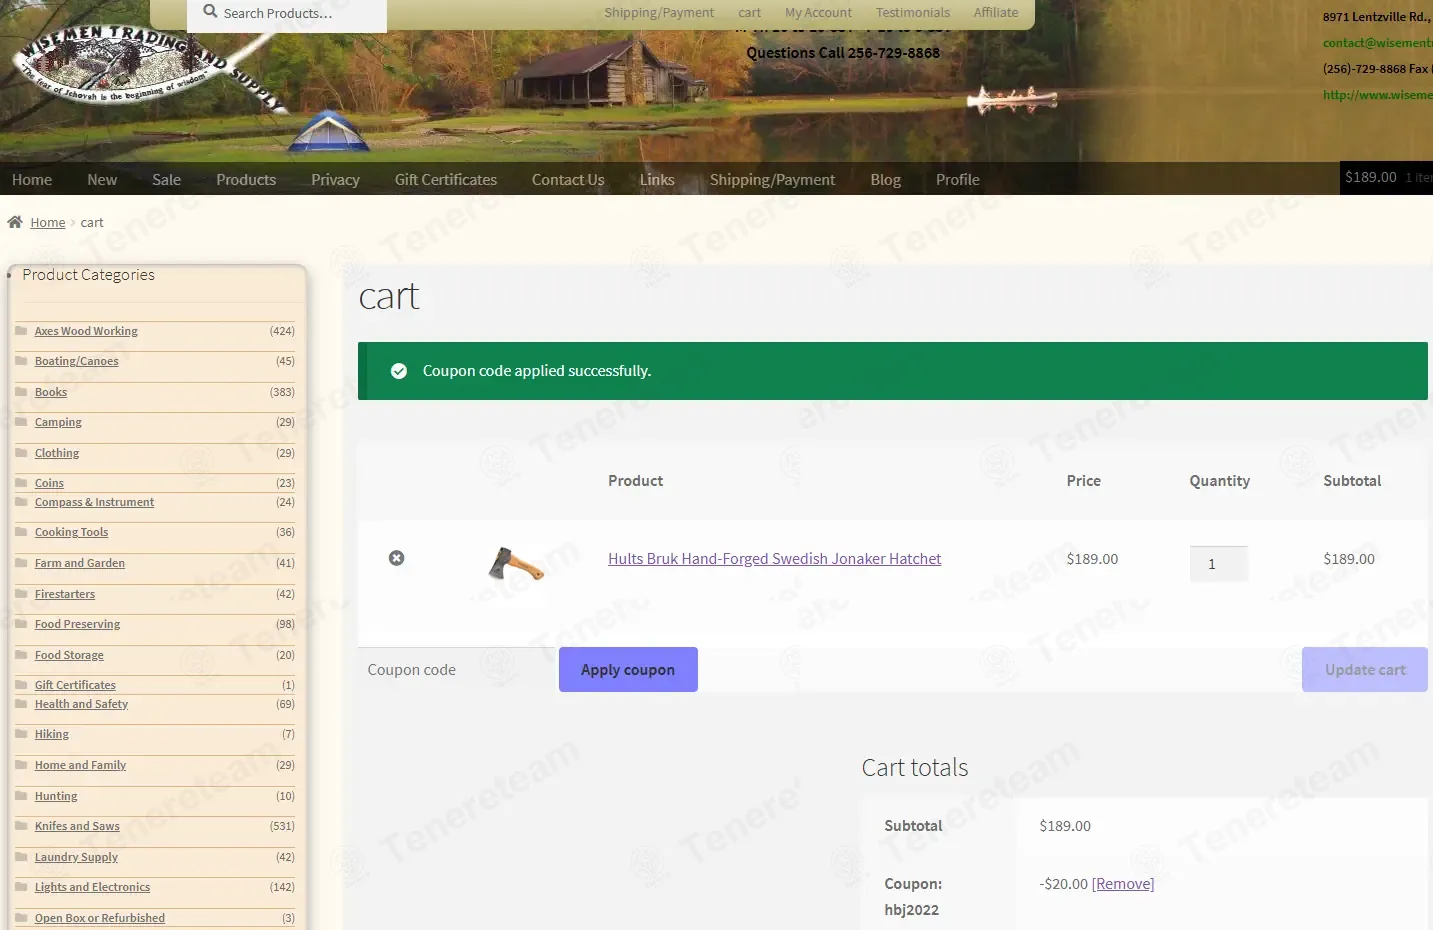The width and height of the screenshot is (1433, 930).
Task: Focus the Coupon code input field
Action: pos(457,669)
